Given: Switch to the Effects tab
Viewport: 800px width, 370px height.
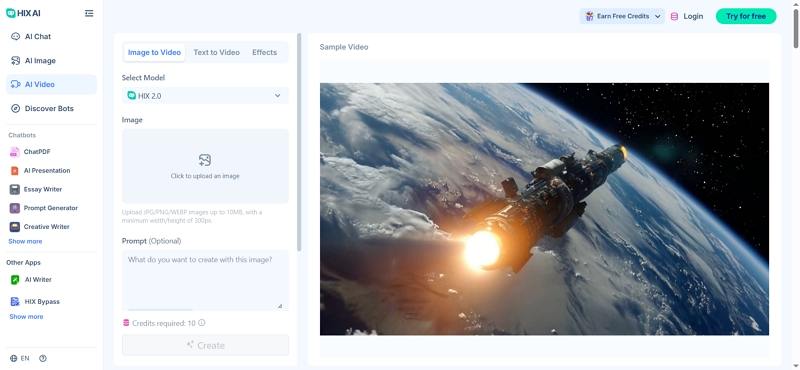Looking at the screenshot, I should (264, 52).
